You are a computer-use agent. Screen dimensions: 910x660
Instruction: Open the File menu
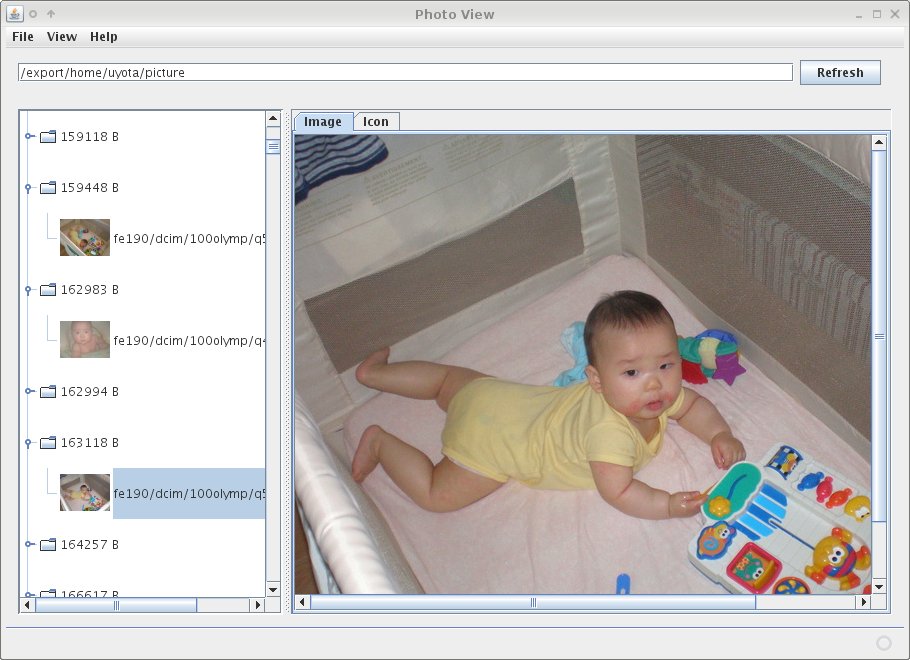pos(23,37)
